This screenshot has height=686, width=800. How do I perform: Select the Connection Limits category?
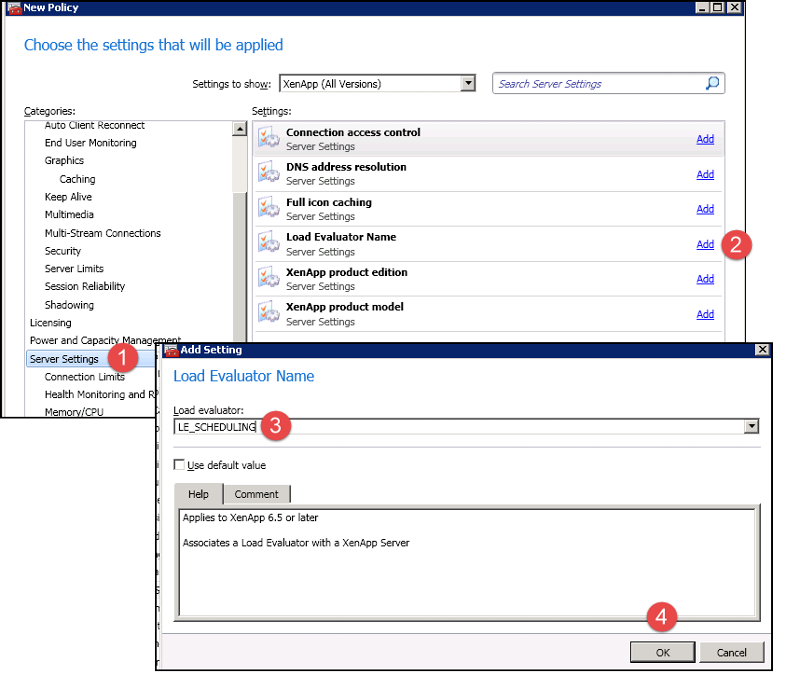(84, 377)
